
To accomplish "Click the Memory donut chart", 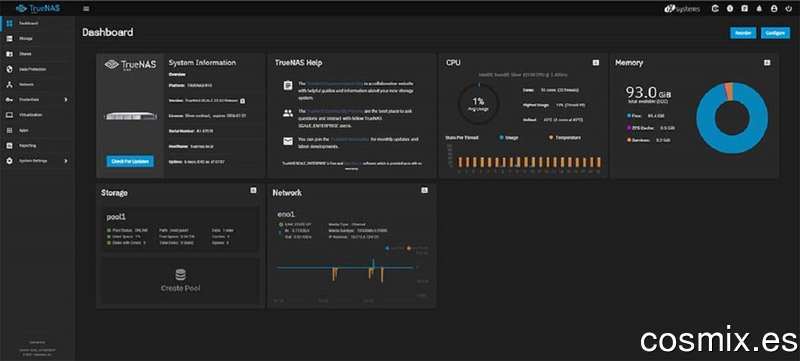I will coord(732,118).
